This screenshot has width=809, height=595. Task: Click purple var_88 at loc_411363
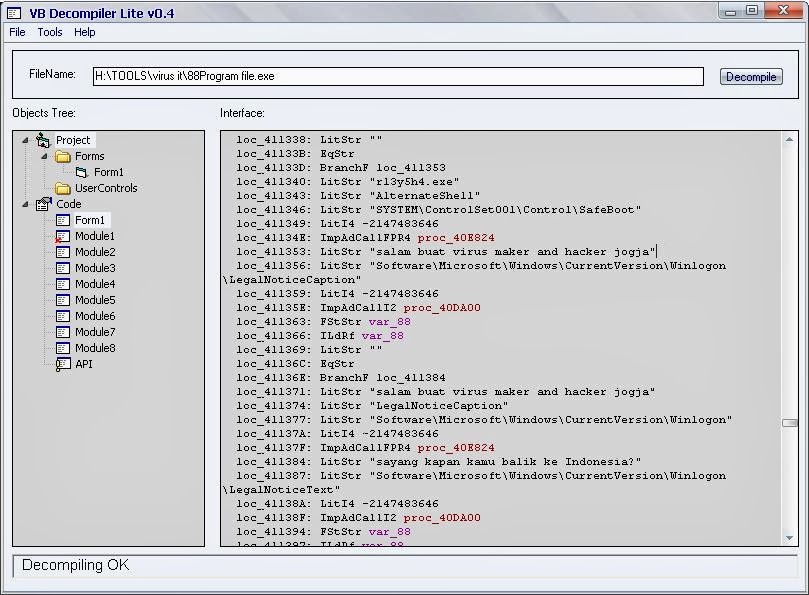click(390, 322)
